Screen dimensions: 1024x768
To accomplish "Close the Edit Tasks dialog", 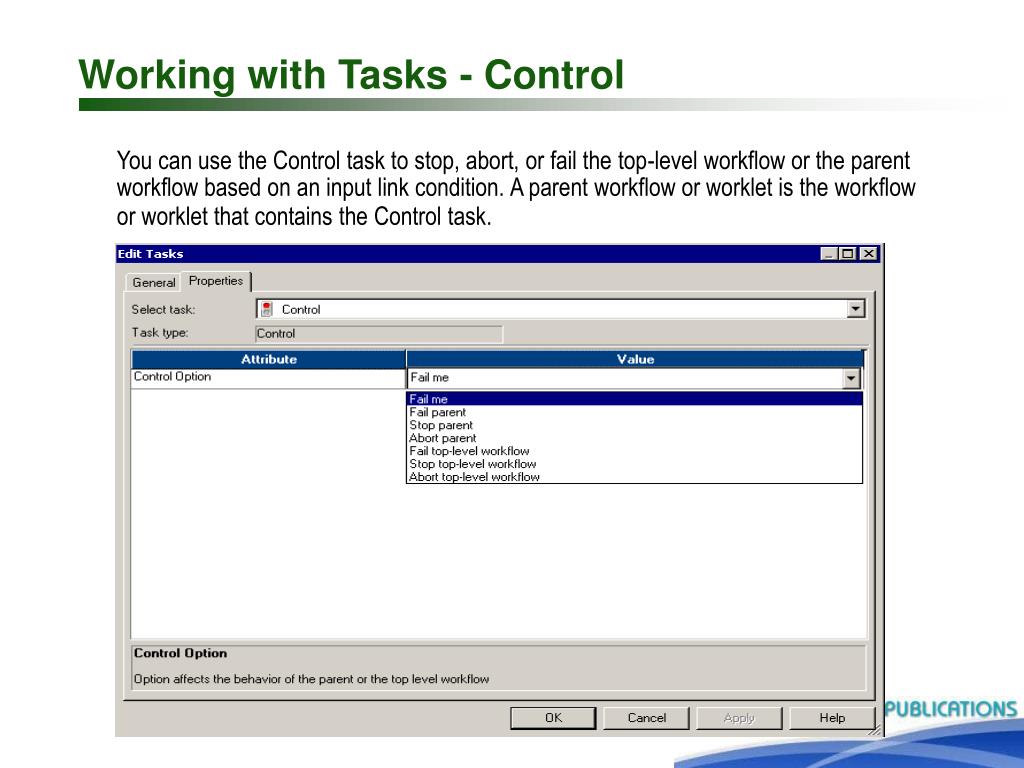I will tap(868, 253).
